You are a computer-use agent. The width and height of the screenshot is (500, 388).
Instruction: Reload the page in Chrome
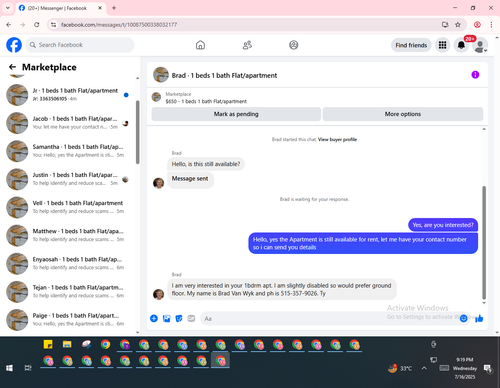37,25
